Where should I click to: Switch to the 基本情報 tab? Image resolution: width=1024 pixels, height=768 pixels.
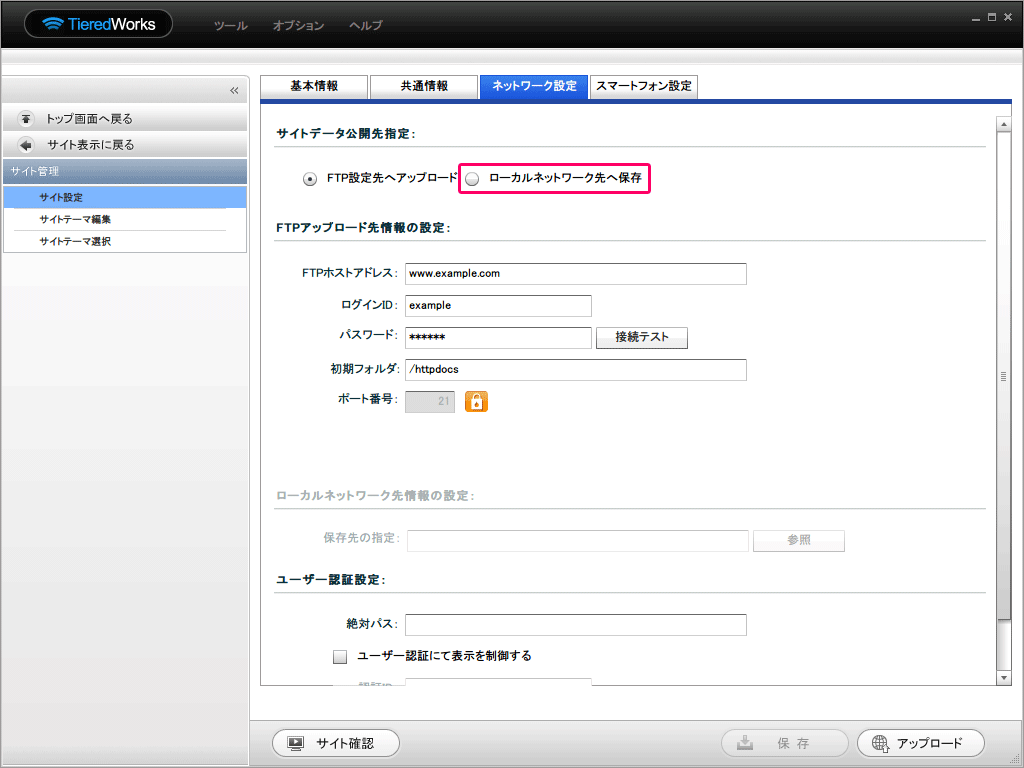coord(314,87)
